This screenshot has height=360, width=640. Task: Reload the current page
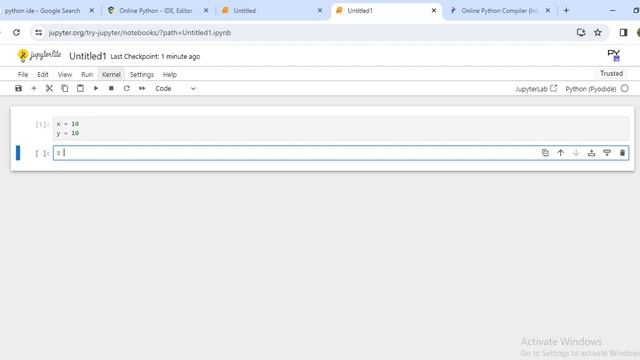click(16, 32)
